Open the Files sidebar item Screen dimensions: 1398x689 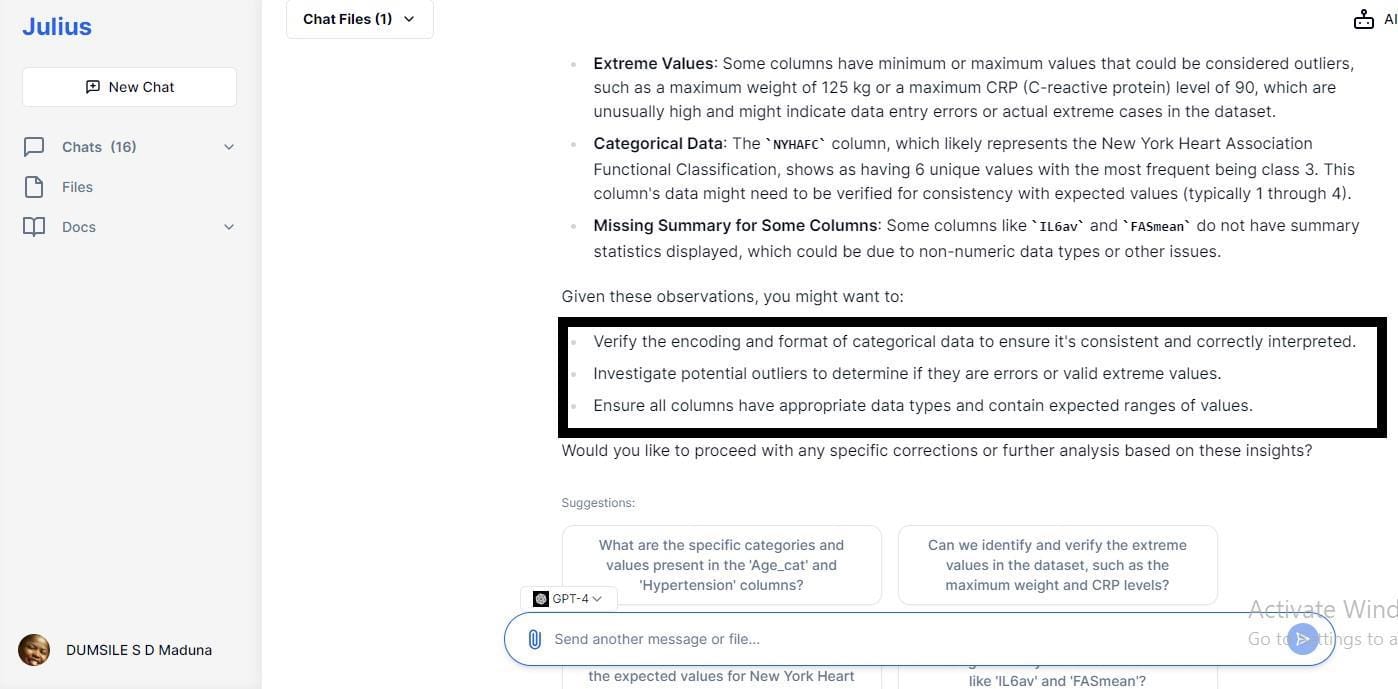(x=77, y=187)
